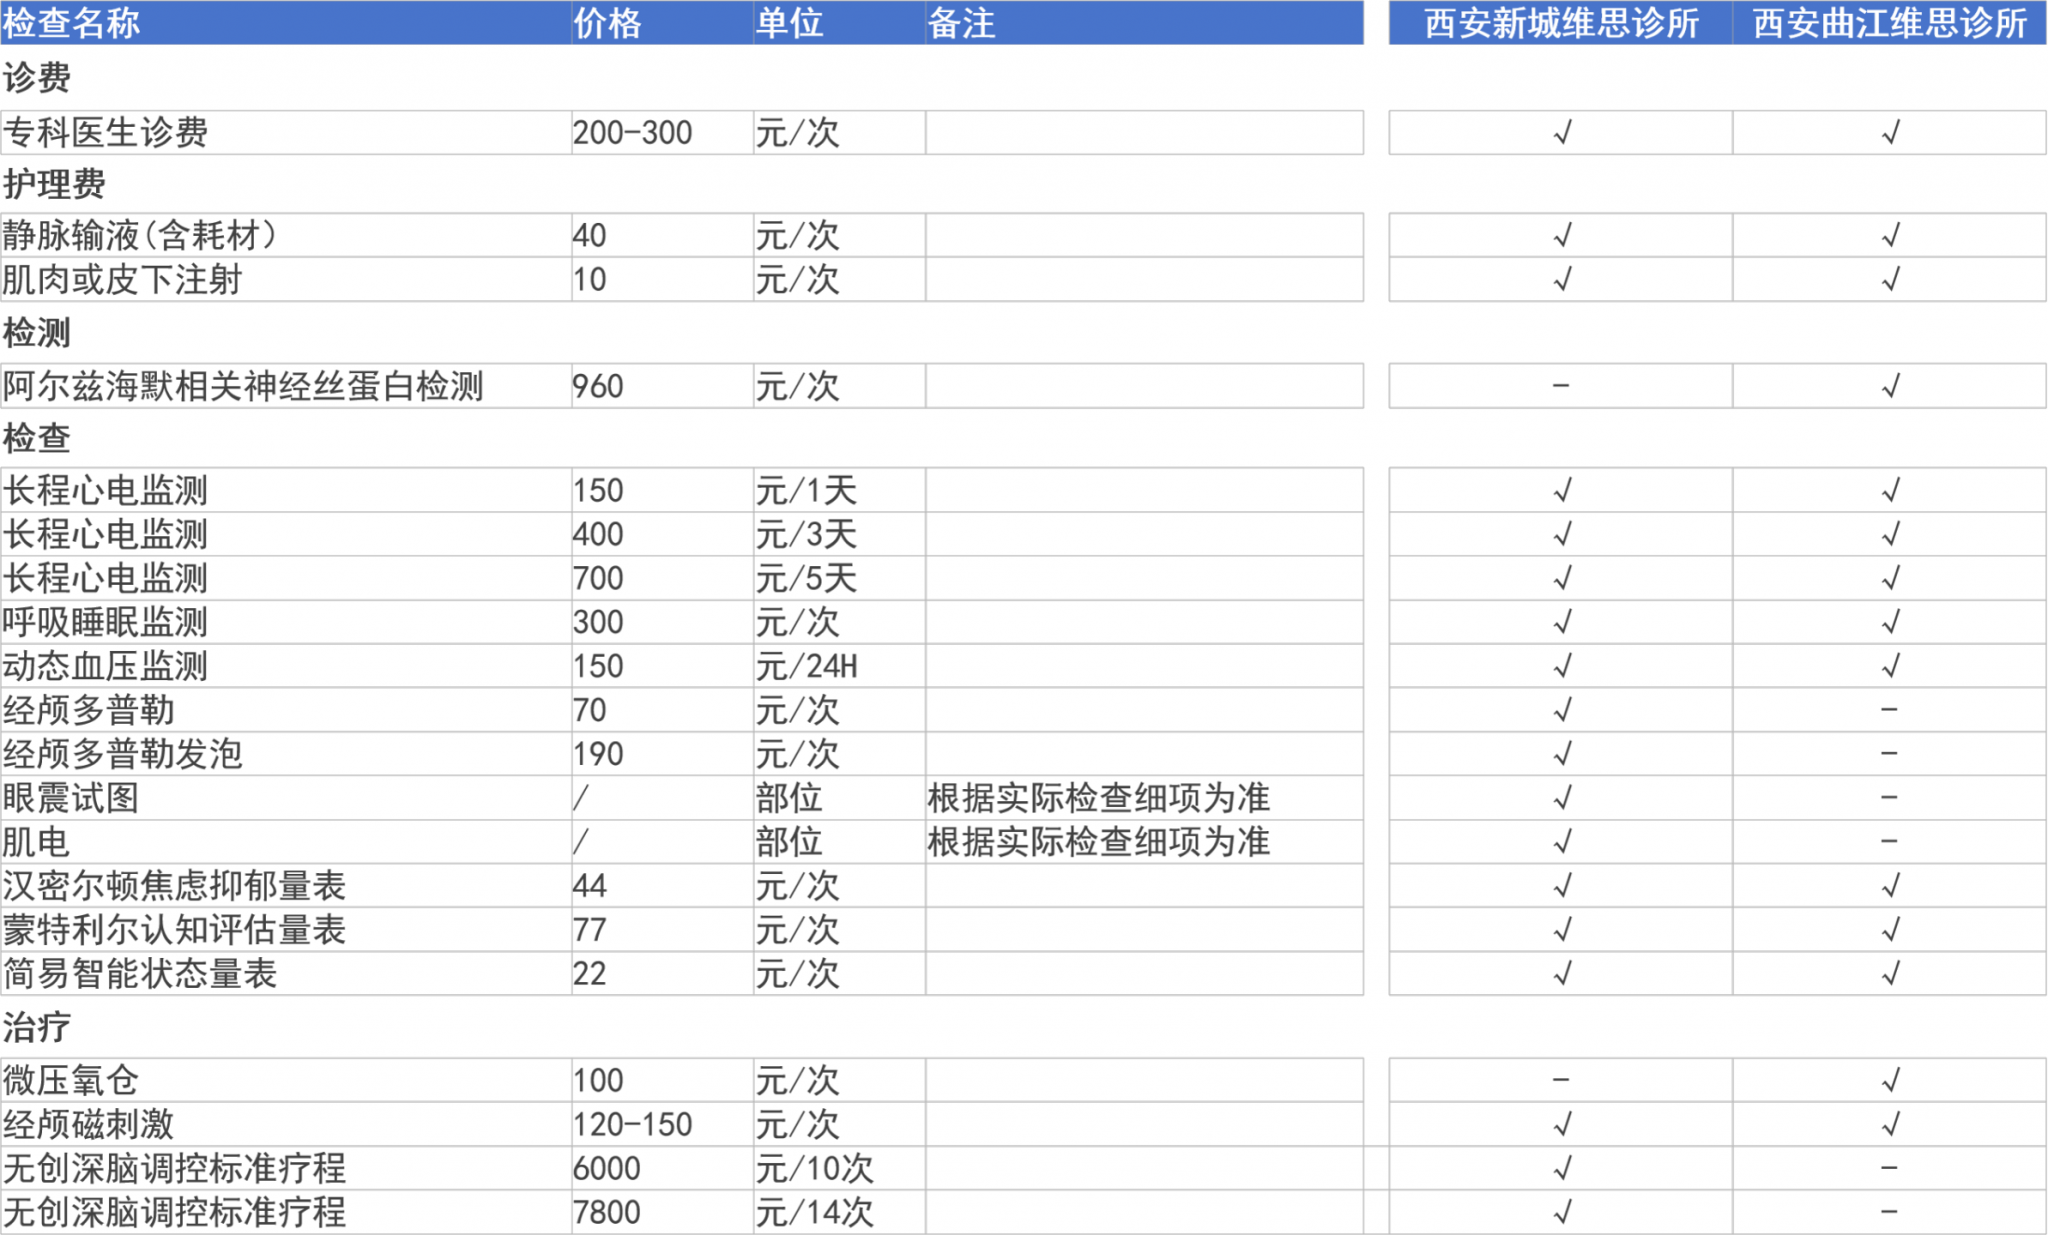The image size is (2048, 1235).
Task: Select 阿尔兹海默相关神经丝蛋白检测 cell
Action: coord(286,386)
